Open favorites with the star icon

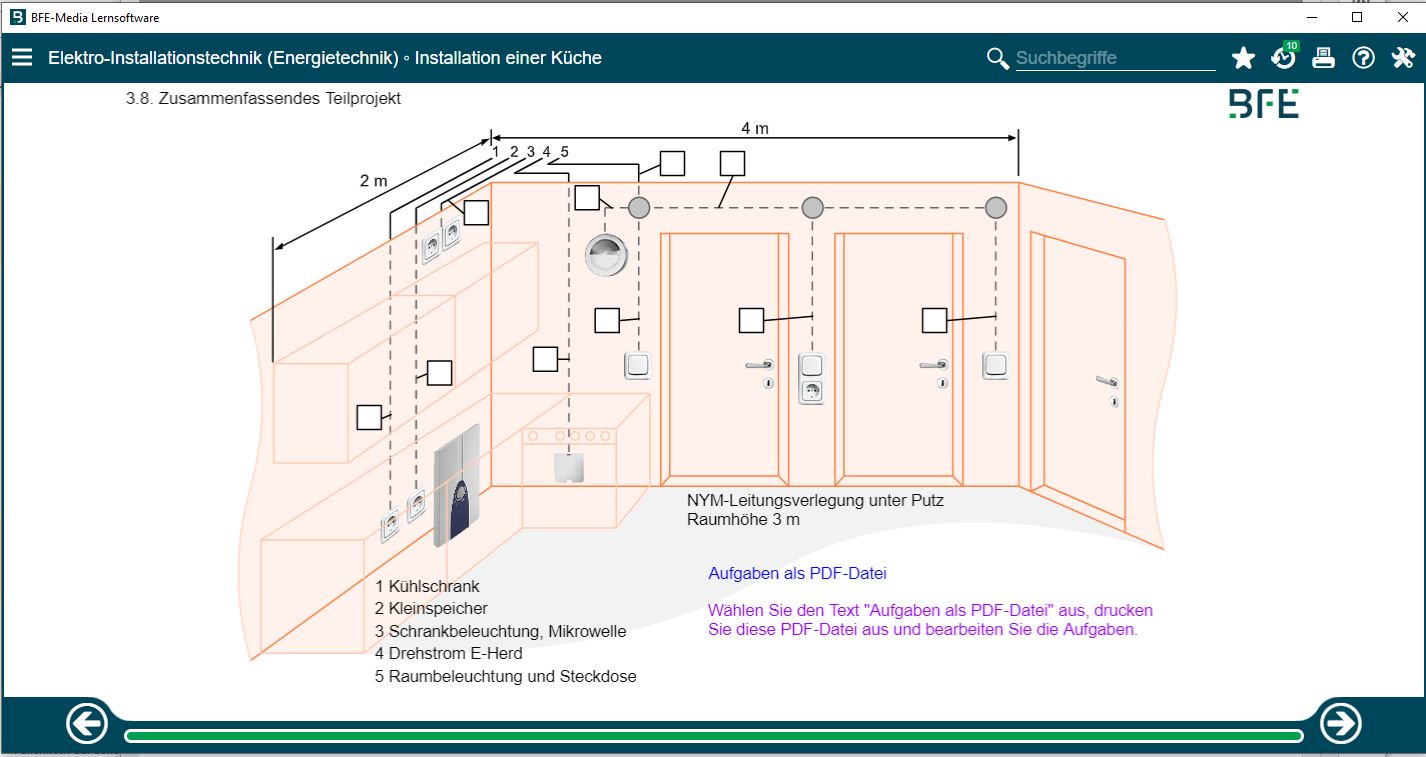[1243, 58]
